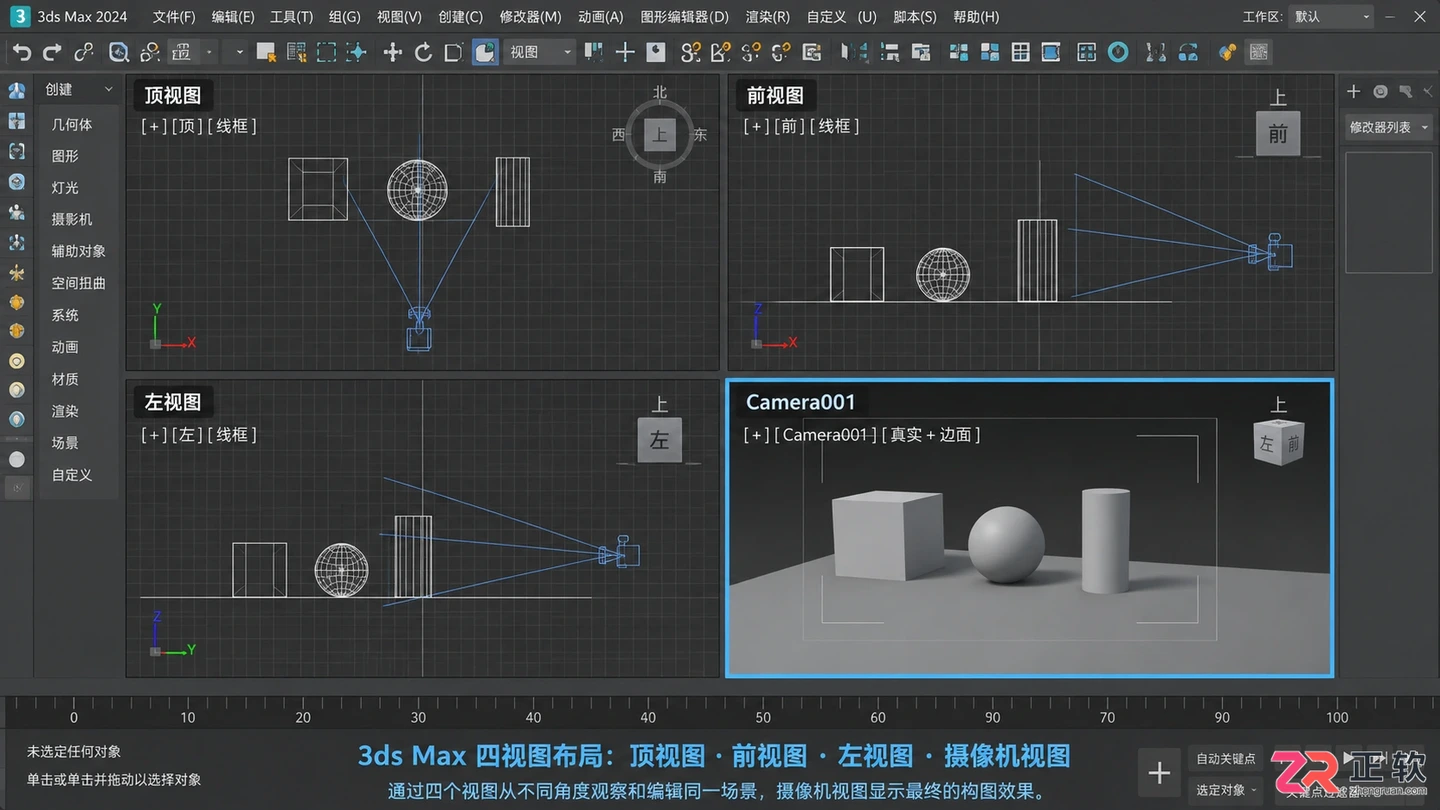
Task: Toggle the angle snap icon
Action: 720,52
